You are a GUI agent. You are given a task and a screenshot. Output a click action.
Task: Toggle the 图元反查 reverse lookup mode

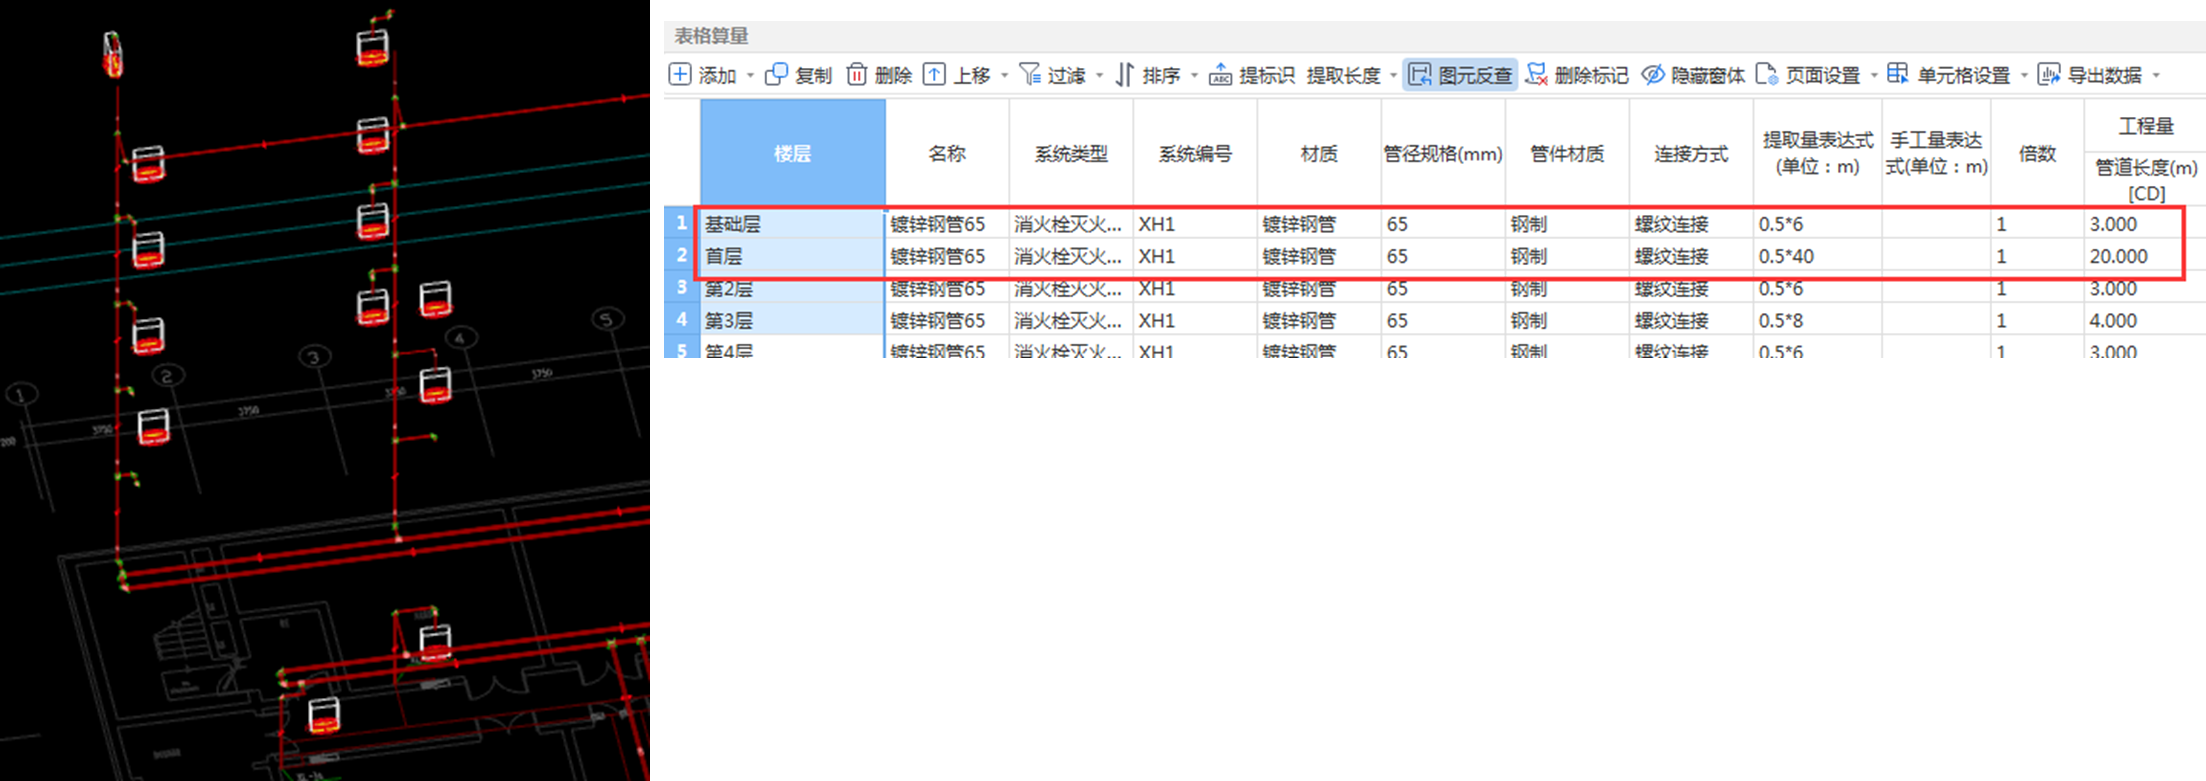point(1461,75)
